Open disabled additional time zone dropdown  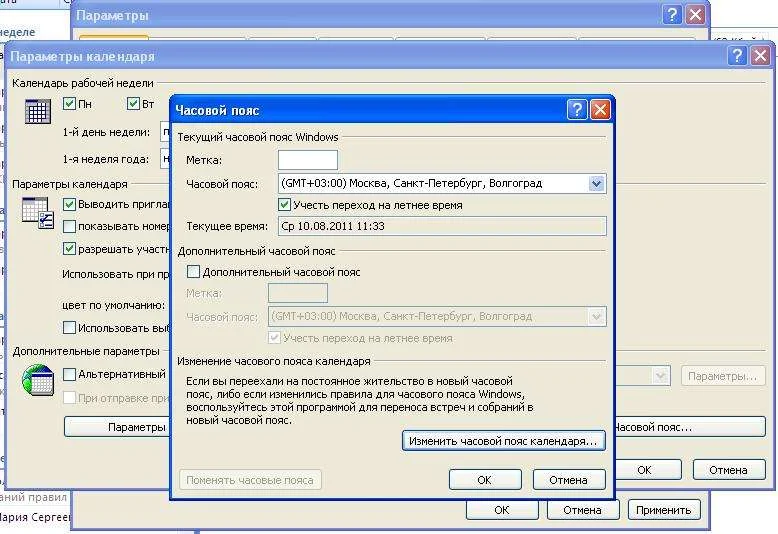coord(596,317)
